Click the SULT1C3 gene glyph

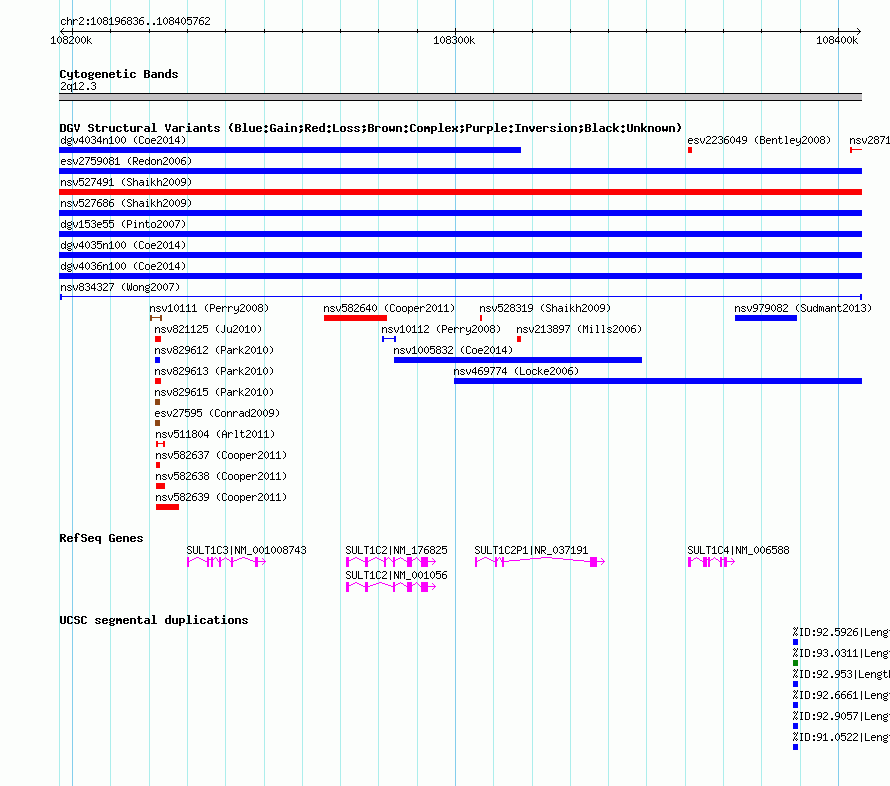226,562
